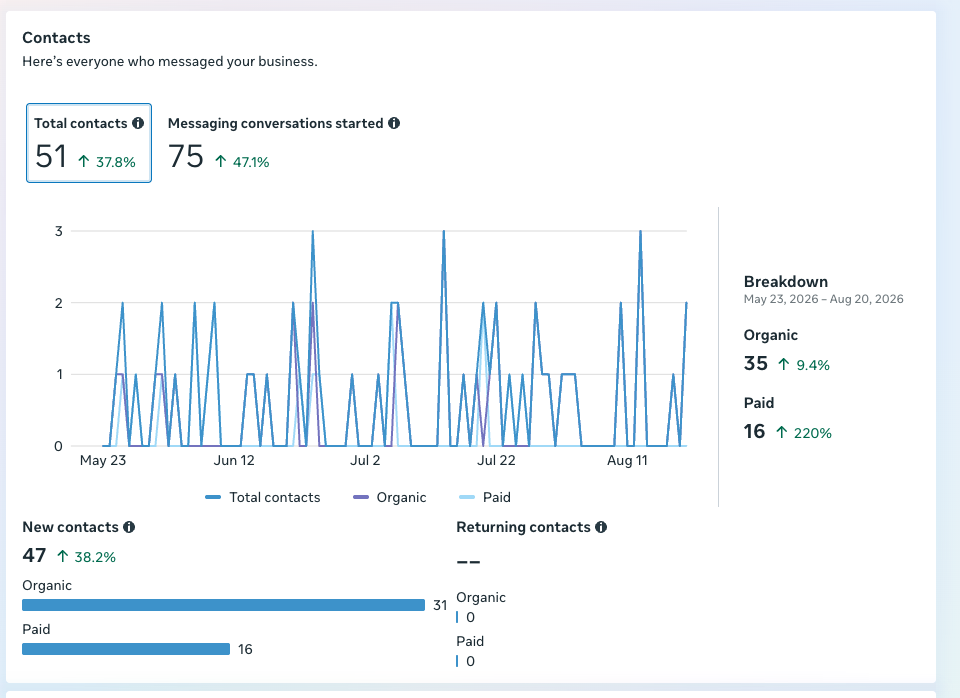Click the 9.4% organic increase
960x698 pixels.
[803, 365]
